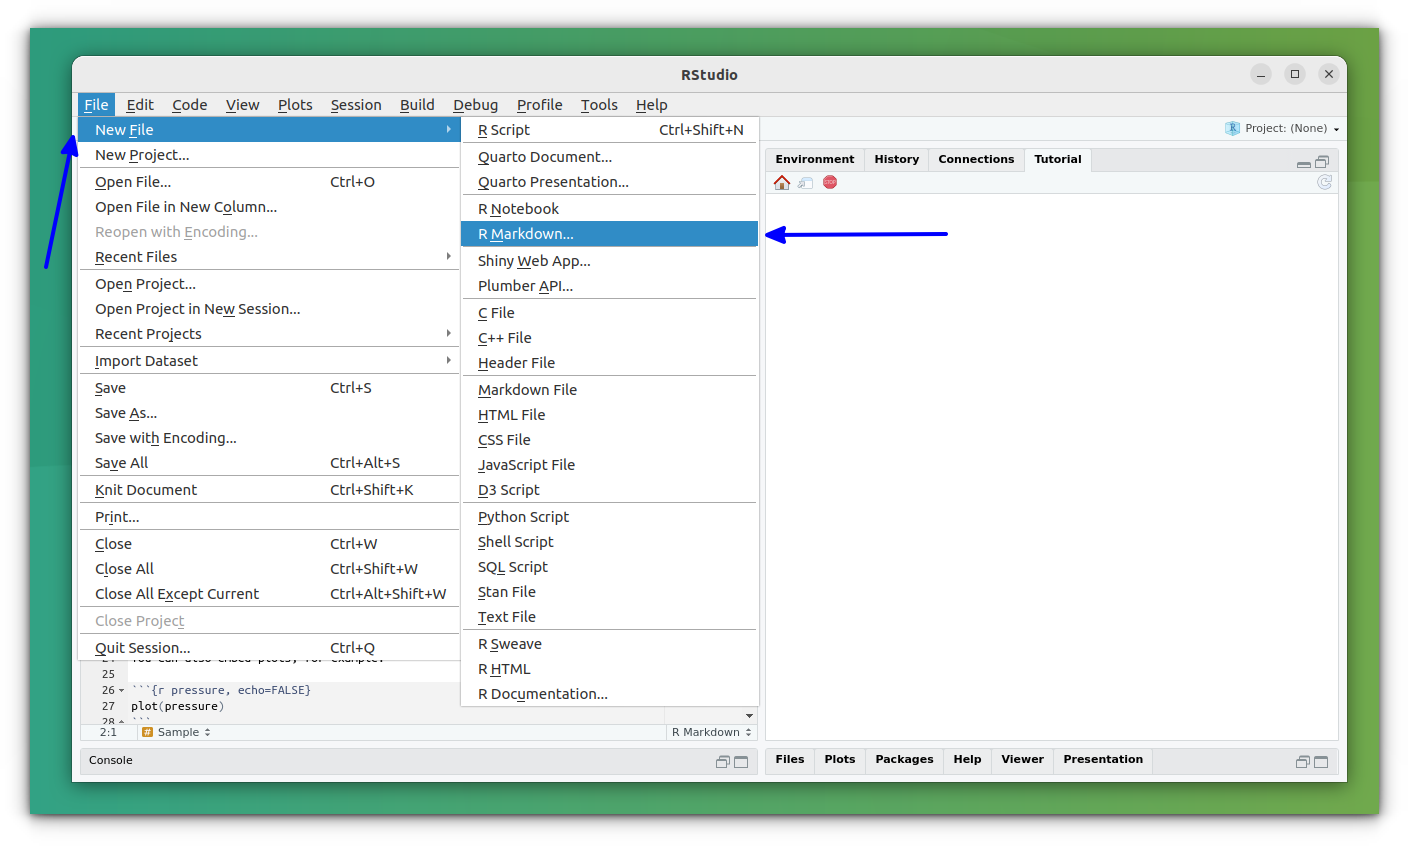Choose Quarto Document... in the submenu
1409x846 pixels.
pos(545,157)
